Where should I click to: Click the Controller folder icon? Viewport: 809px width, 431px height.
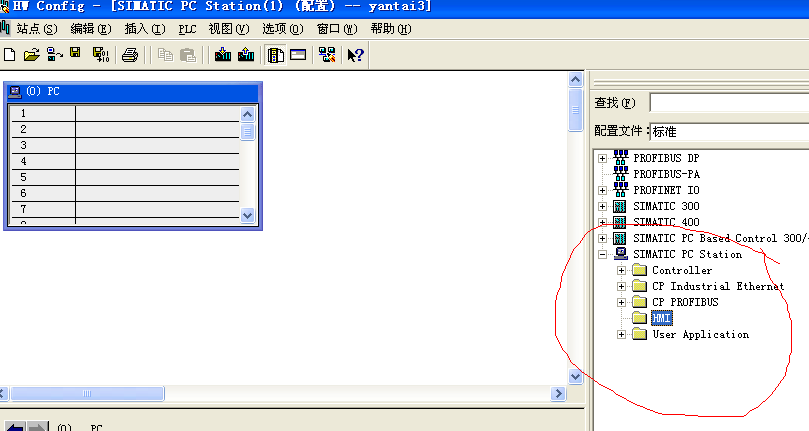click(640, 270)
